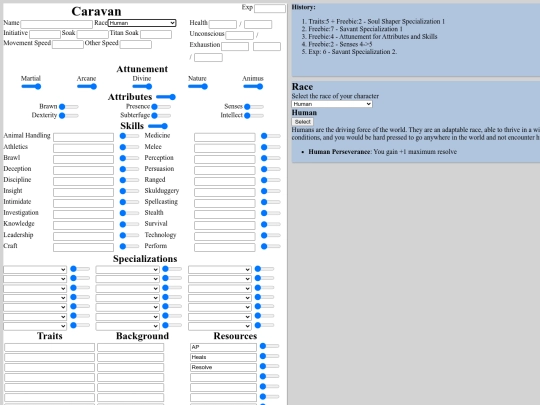Set the Knowledge skill slider

[129, 224]
